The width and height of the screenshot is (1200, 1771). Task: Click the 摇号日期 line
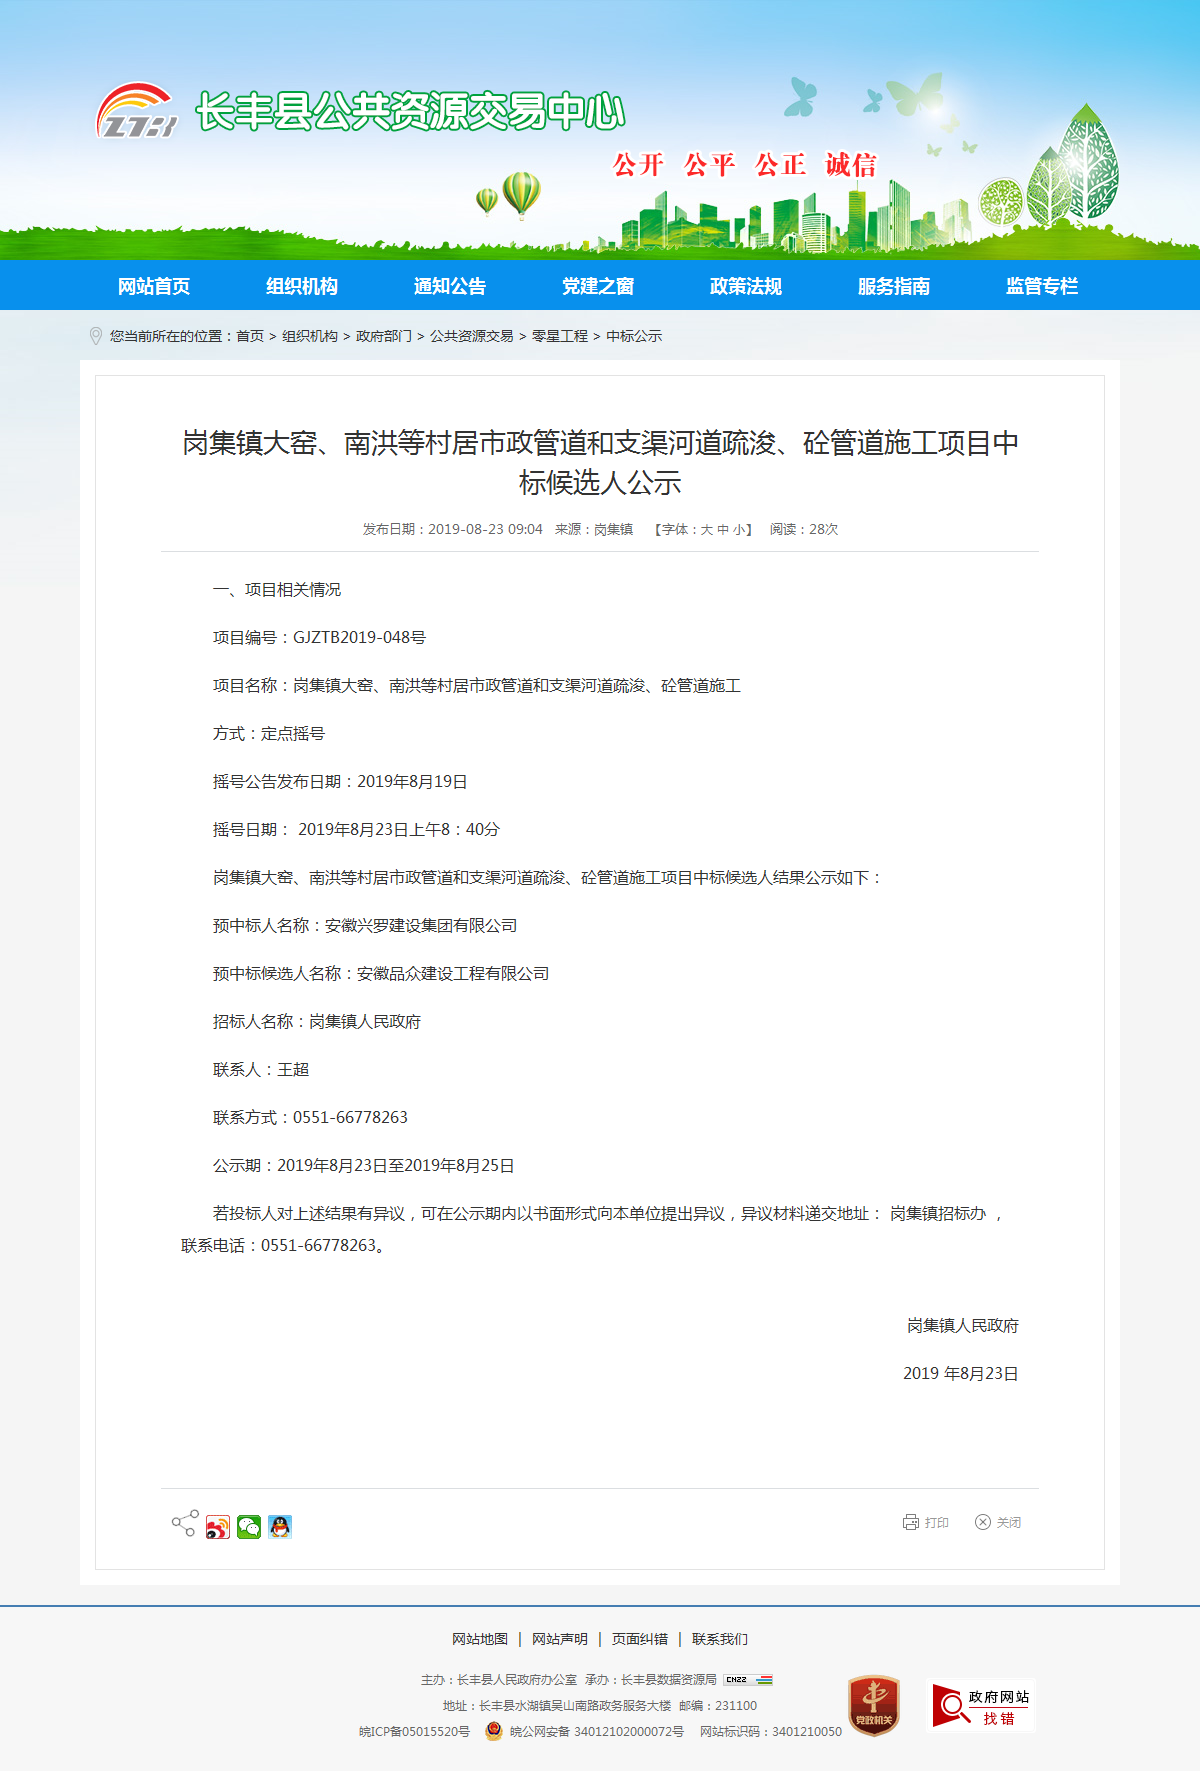pos(356,830)
